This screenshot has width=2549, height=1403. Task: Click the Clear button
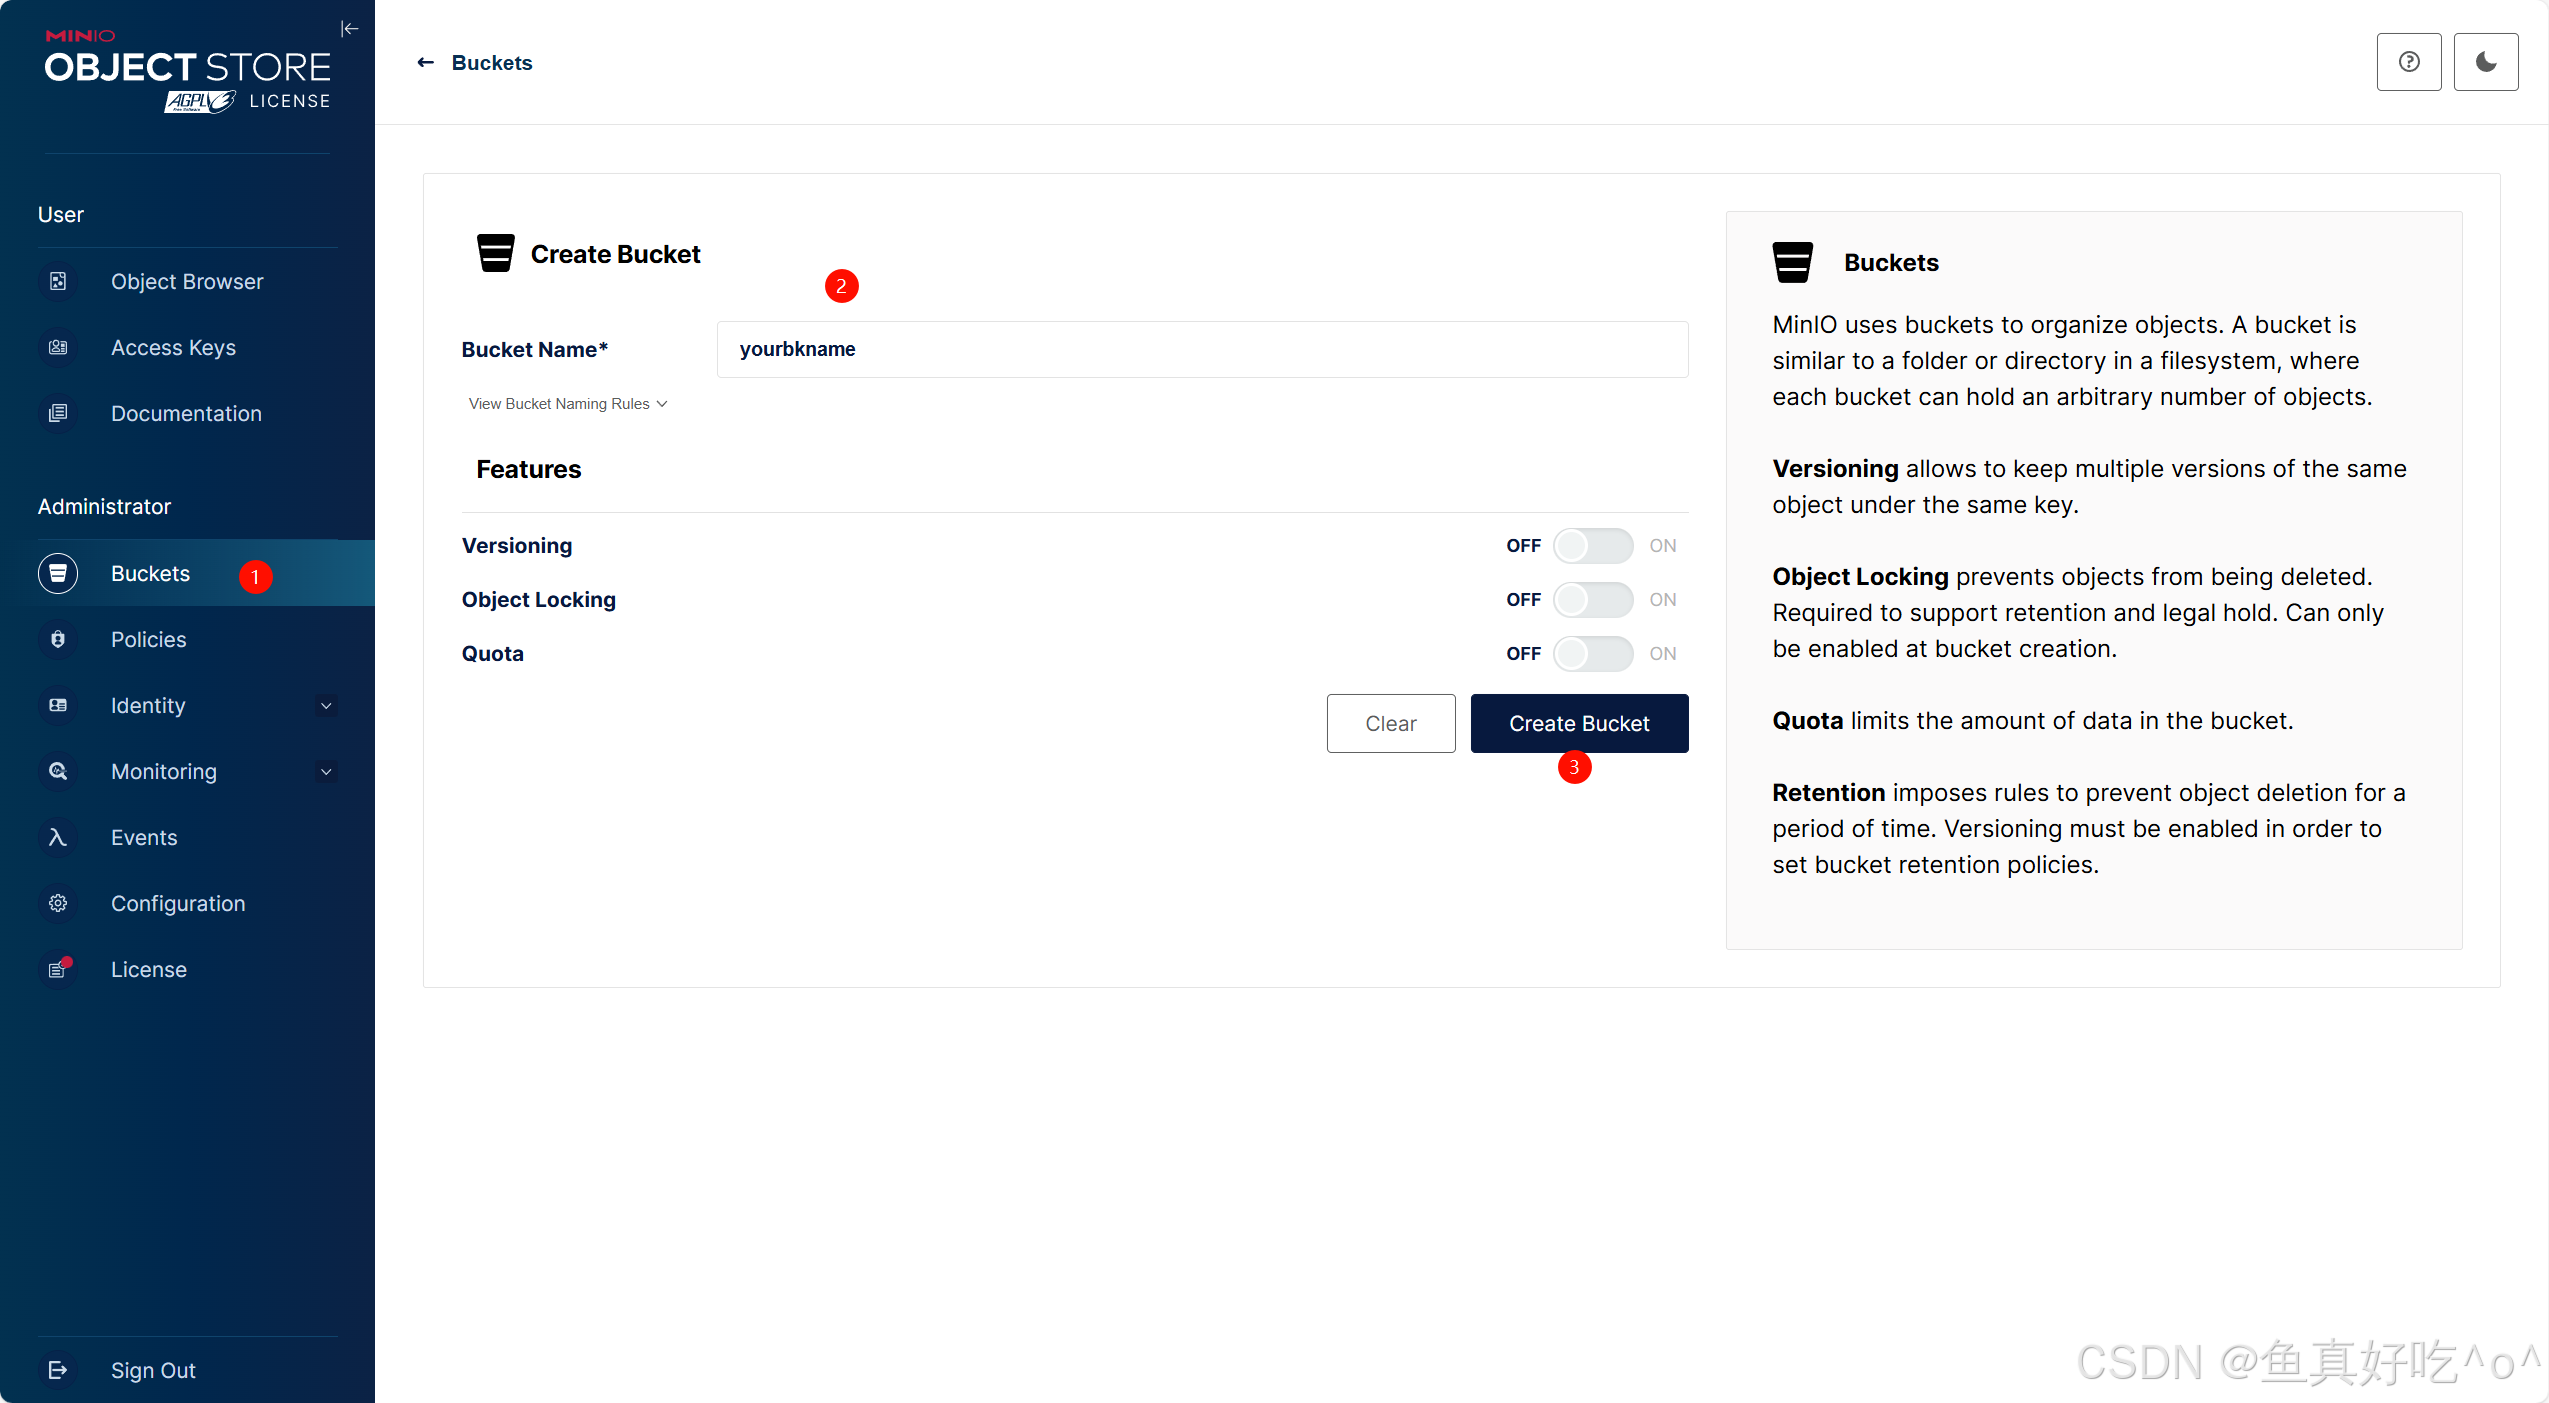coord(1390,724)
